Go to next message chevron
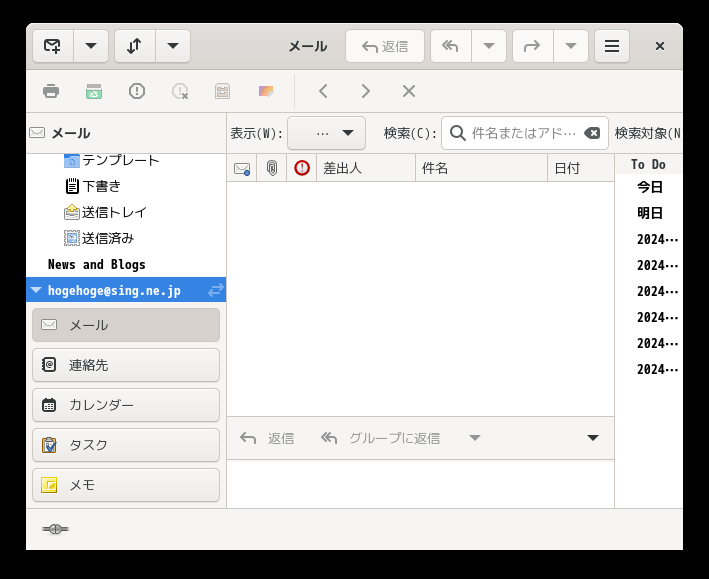This screenshot has width=709, height=579. pos(366,91)
